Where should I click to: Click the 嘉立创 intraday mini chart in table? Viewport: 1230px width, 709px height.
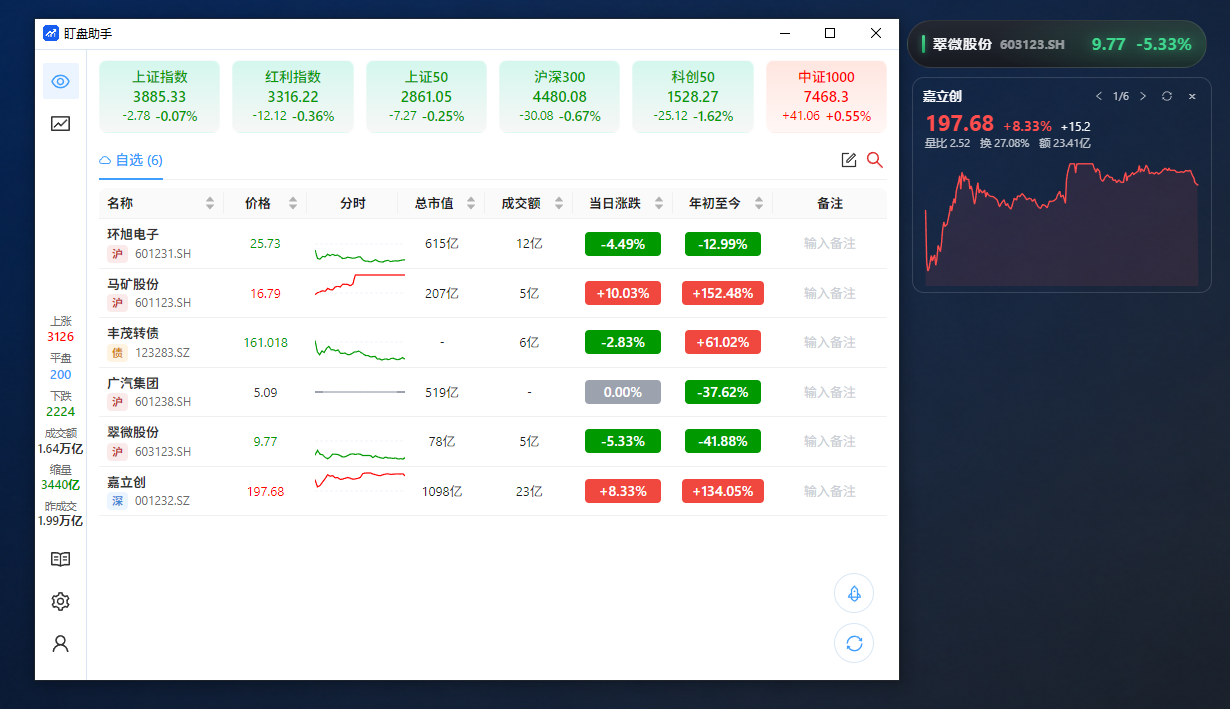tap(360, 480)
